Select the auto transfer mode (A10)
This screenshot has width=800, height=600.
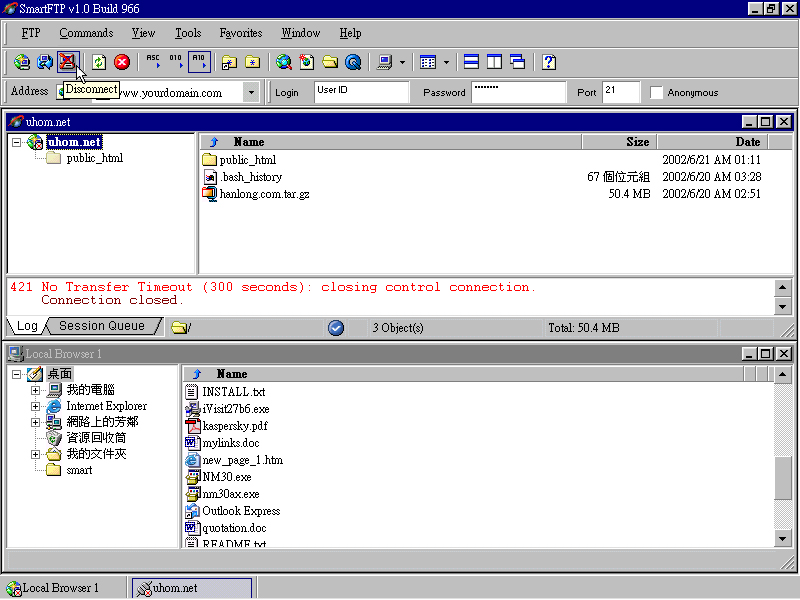(x=199, y=62)
